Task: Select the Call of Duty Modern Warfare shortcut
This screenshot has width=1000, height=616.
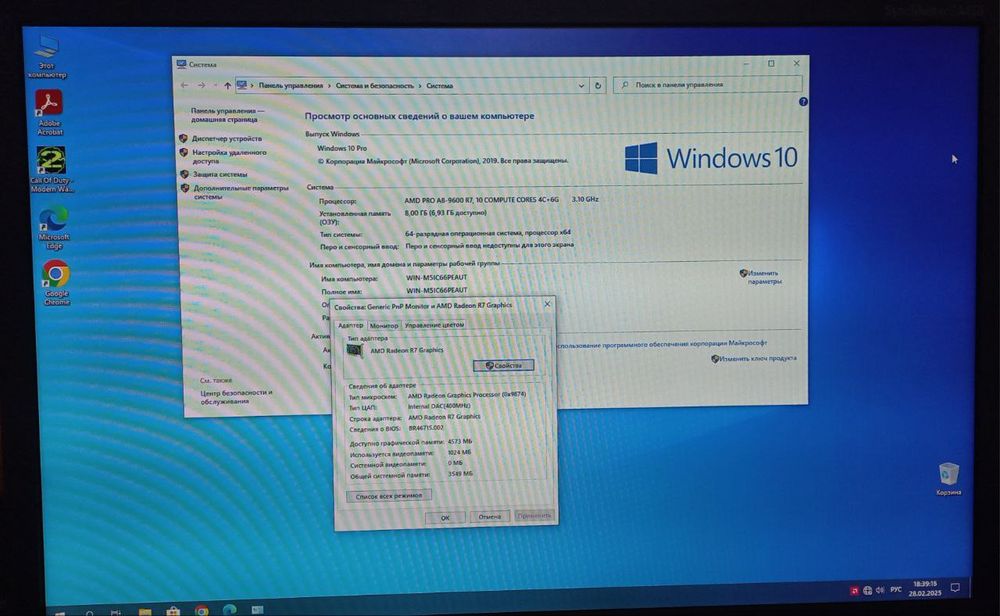Action: point(51,169)
